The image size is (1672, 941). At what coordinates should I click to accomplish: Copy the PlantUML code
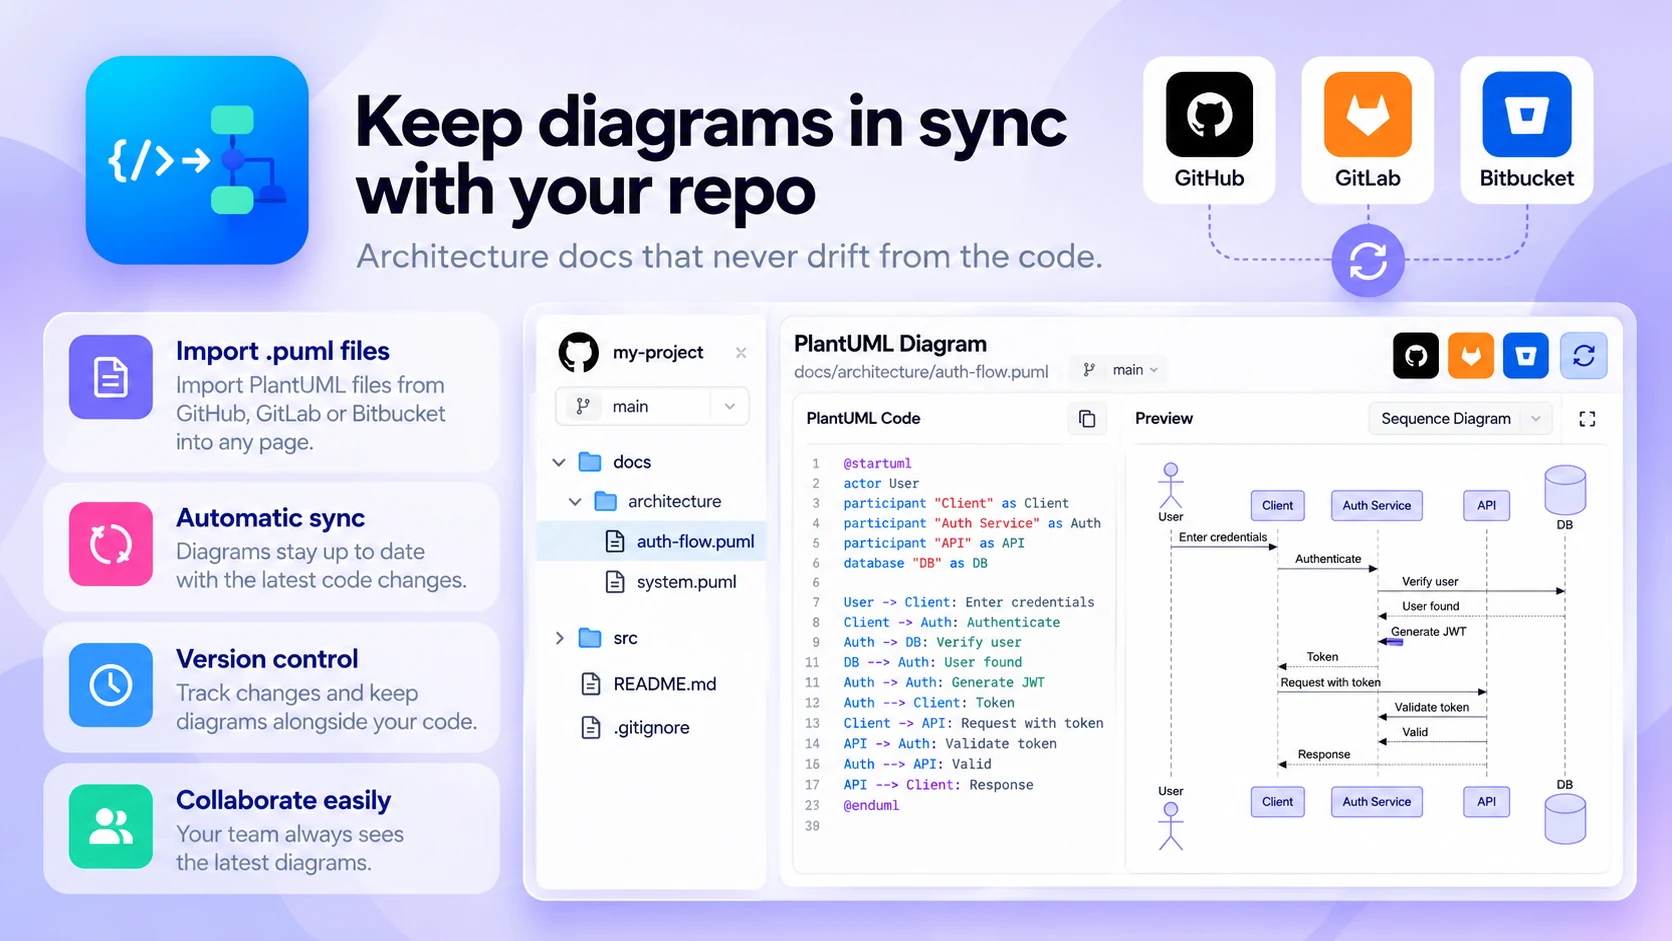(x=1087, y=419)
